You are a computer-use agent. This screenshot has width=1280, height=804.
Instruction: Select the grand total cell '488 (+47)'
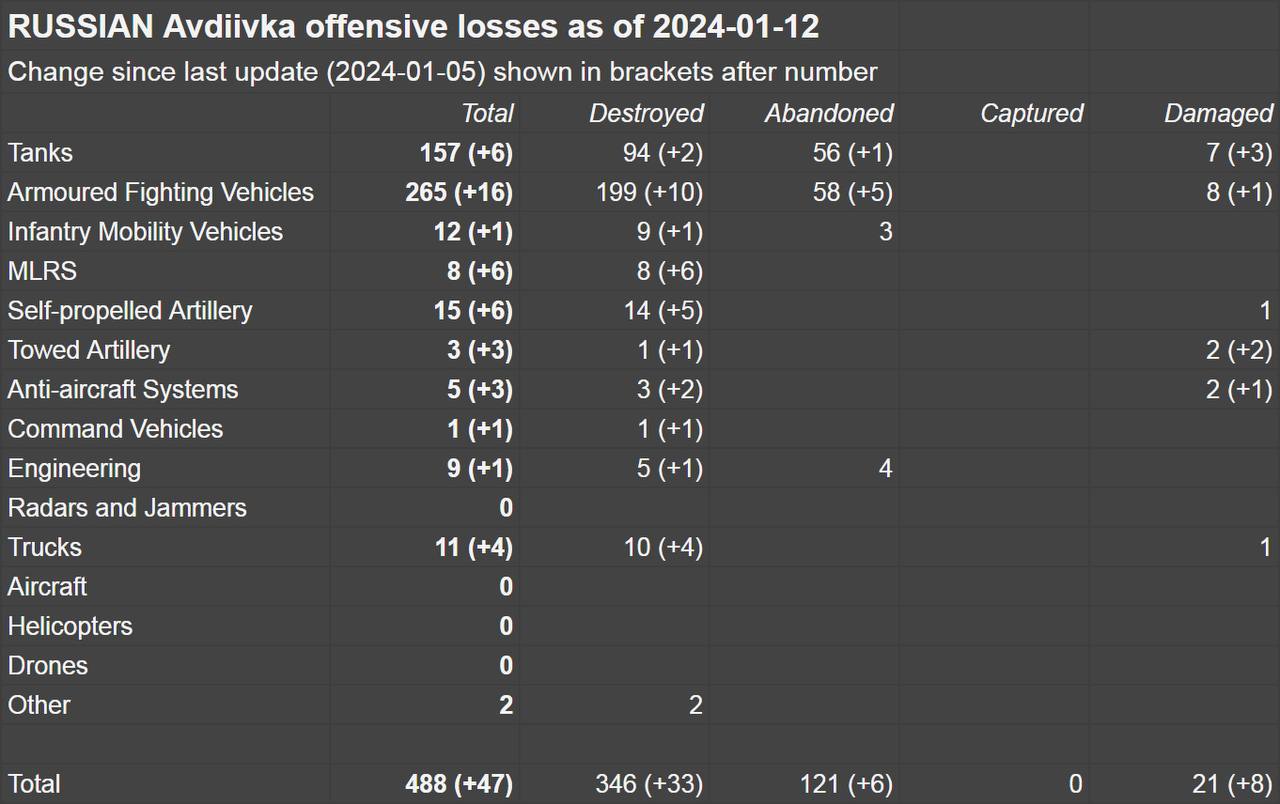460,784
